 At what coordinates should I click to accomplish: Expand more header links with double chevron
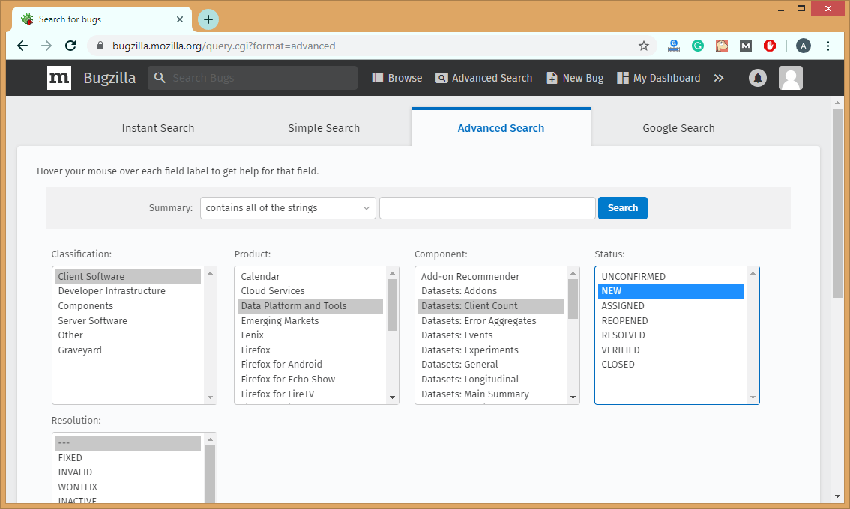coord(718,78)
